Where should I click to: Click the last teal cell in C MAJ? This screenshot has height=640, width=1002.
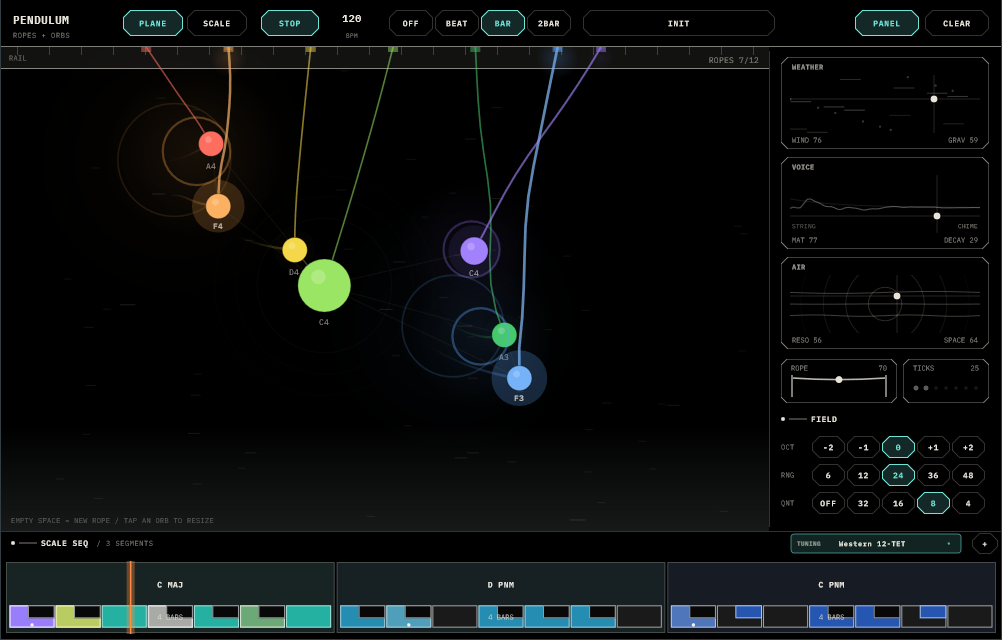tap(309, 617)
